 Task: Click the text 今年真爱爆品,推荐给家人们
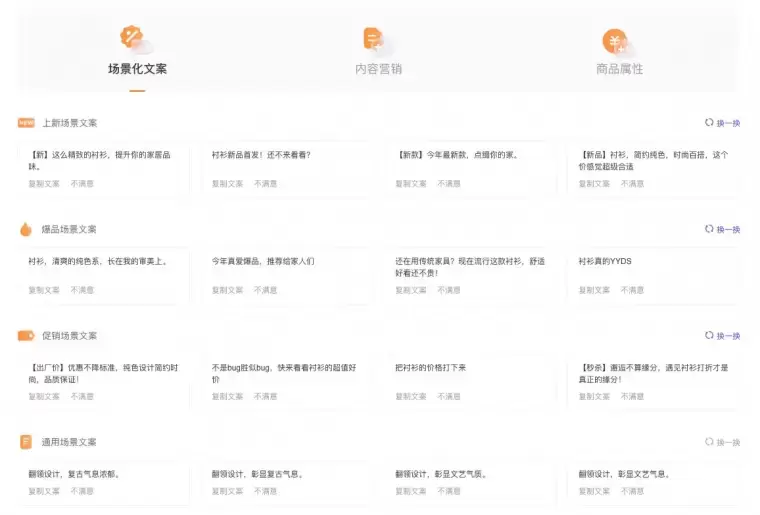tap(263, 261)
